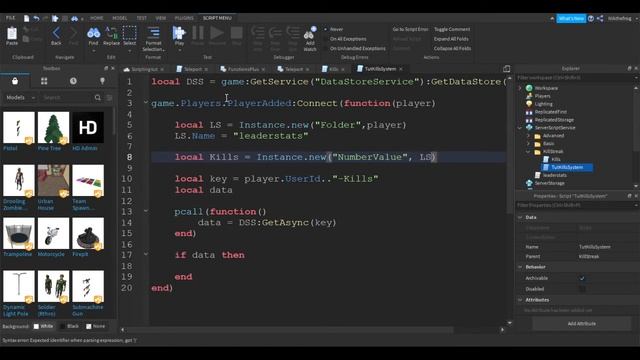Expand the Basic folder

pos(528,144)
